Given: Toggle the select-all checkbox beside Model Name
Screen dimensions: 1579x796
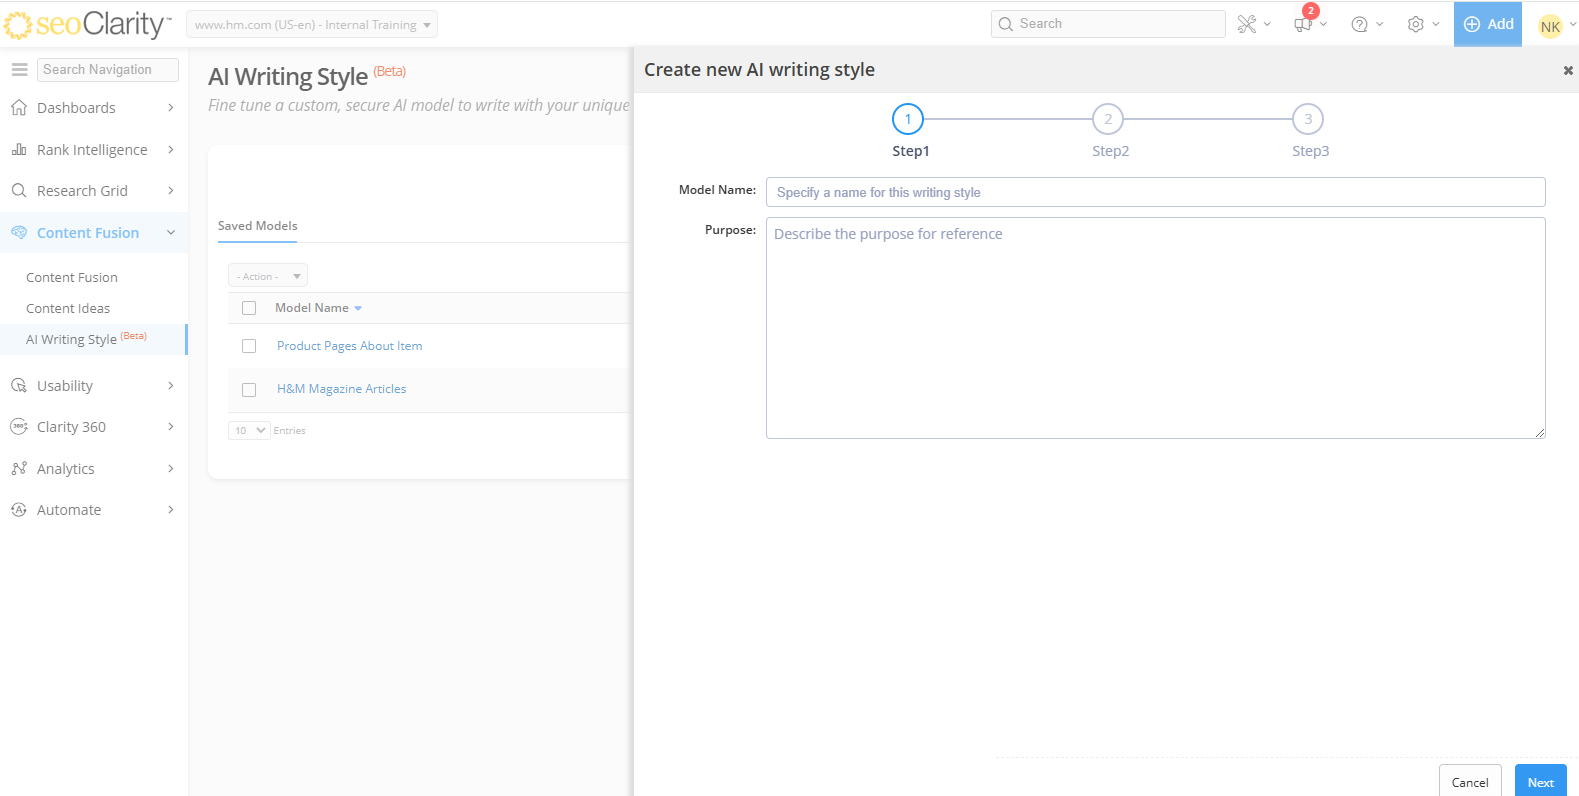Looking at the screenshot, I should [249, 308].
